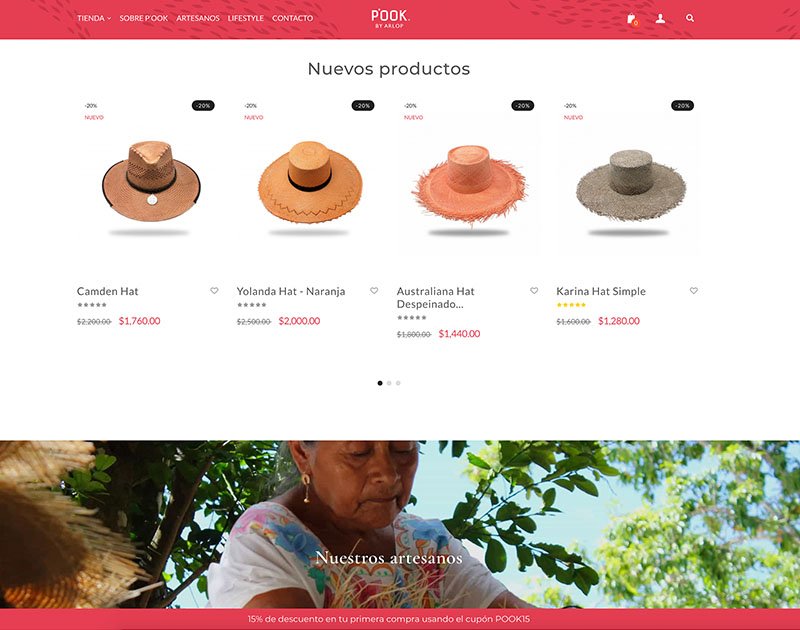Select the second carousel dot
This screenshot has width=800, height=630.
tap(389, 383)
